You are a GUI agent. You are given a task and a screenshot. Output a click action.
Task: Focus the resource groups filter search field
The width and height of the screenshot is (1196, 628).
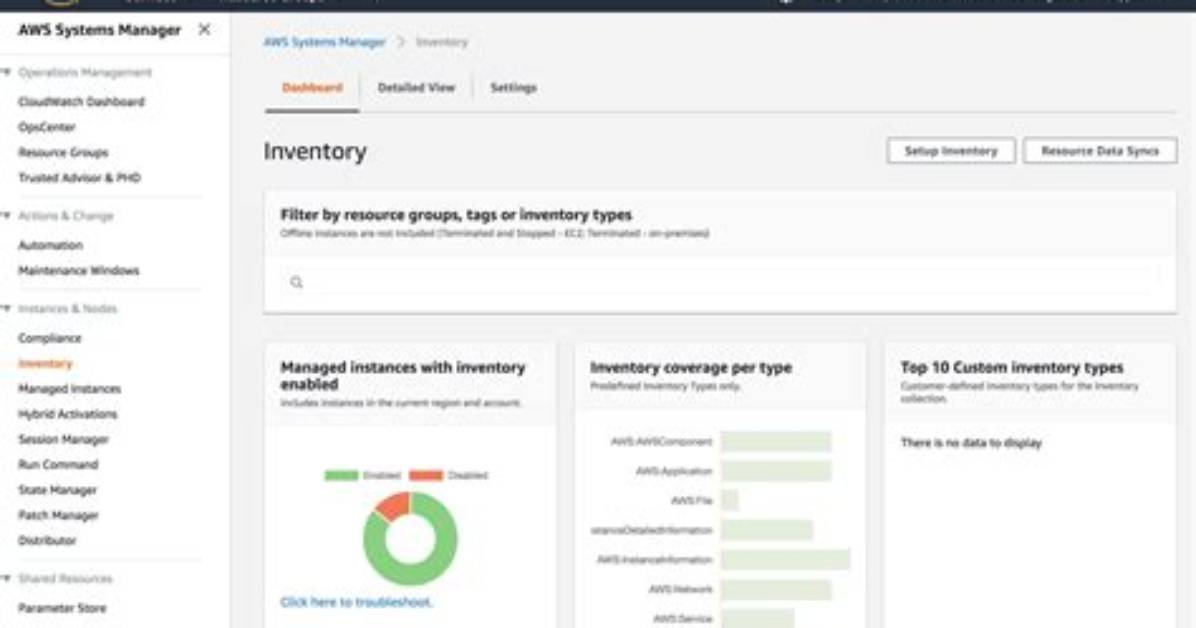[x=719, y=282]
